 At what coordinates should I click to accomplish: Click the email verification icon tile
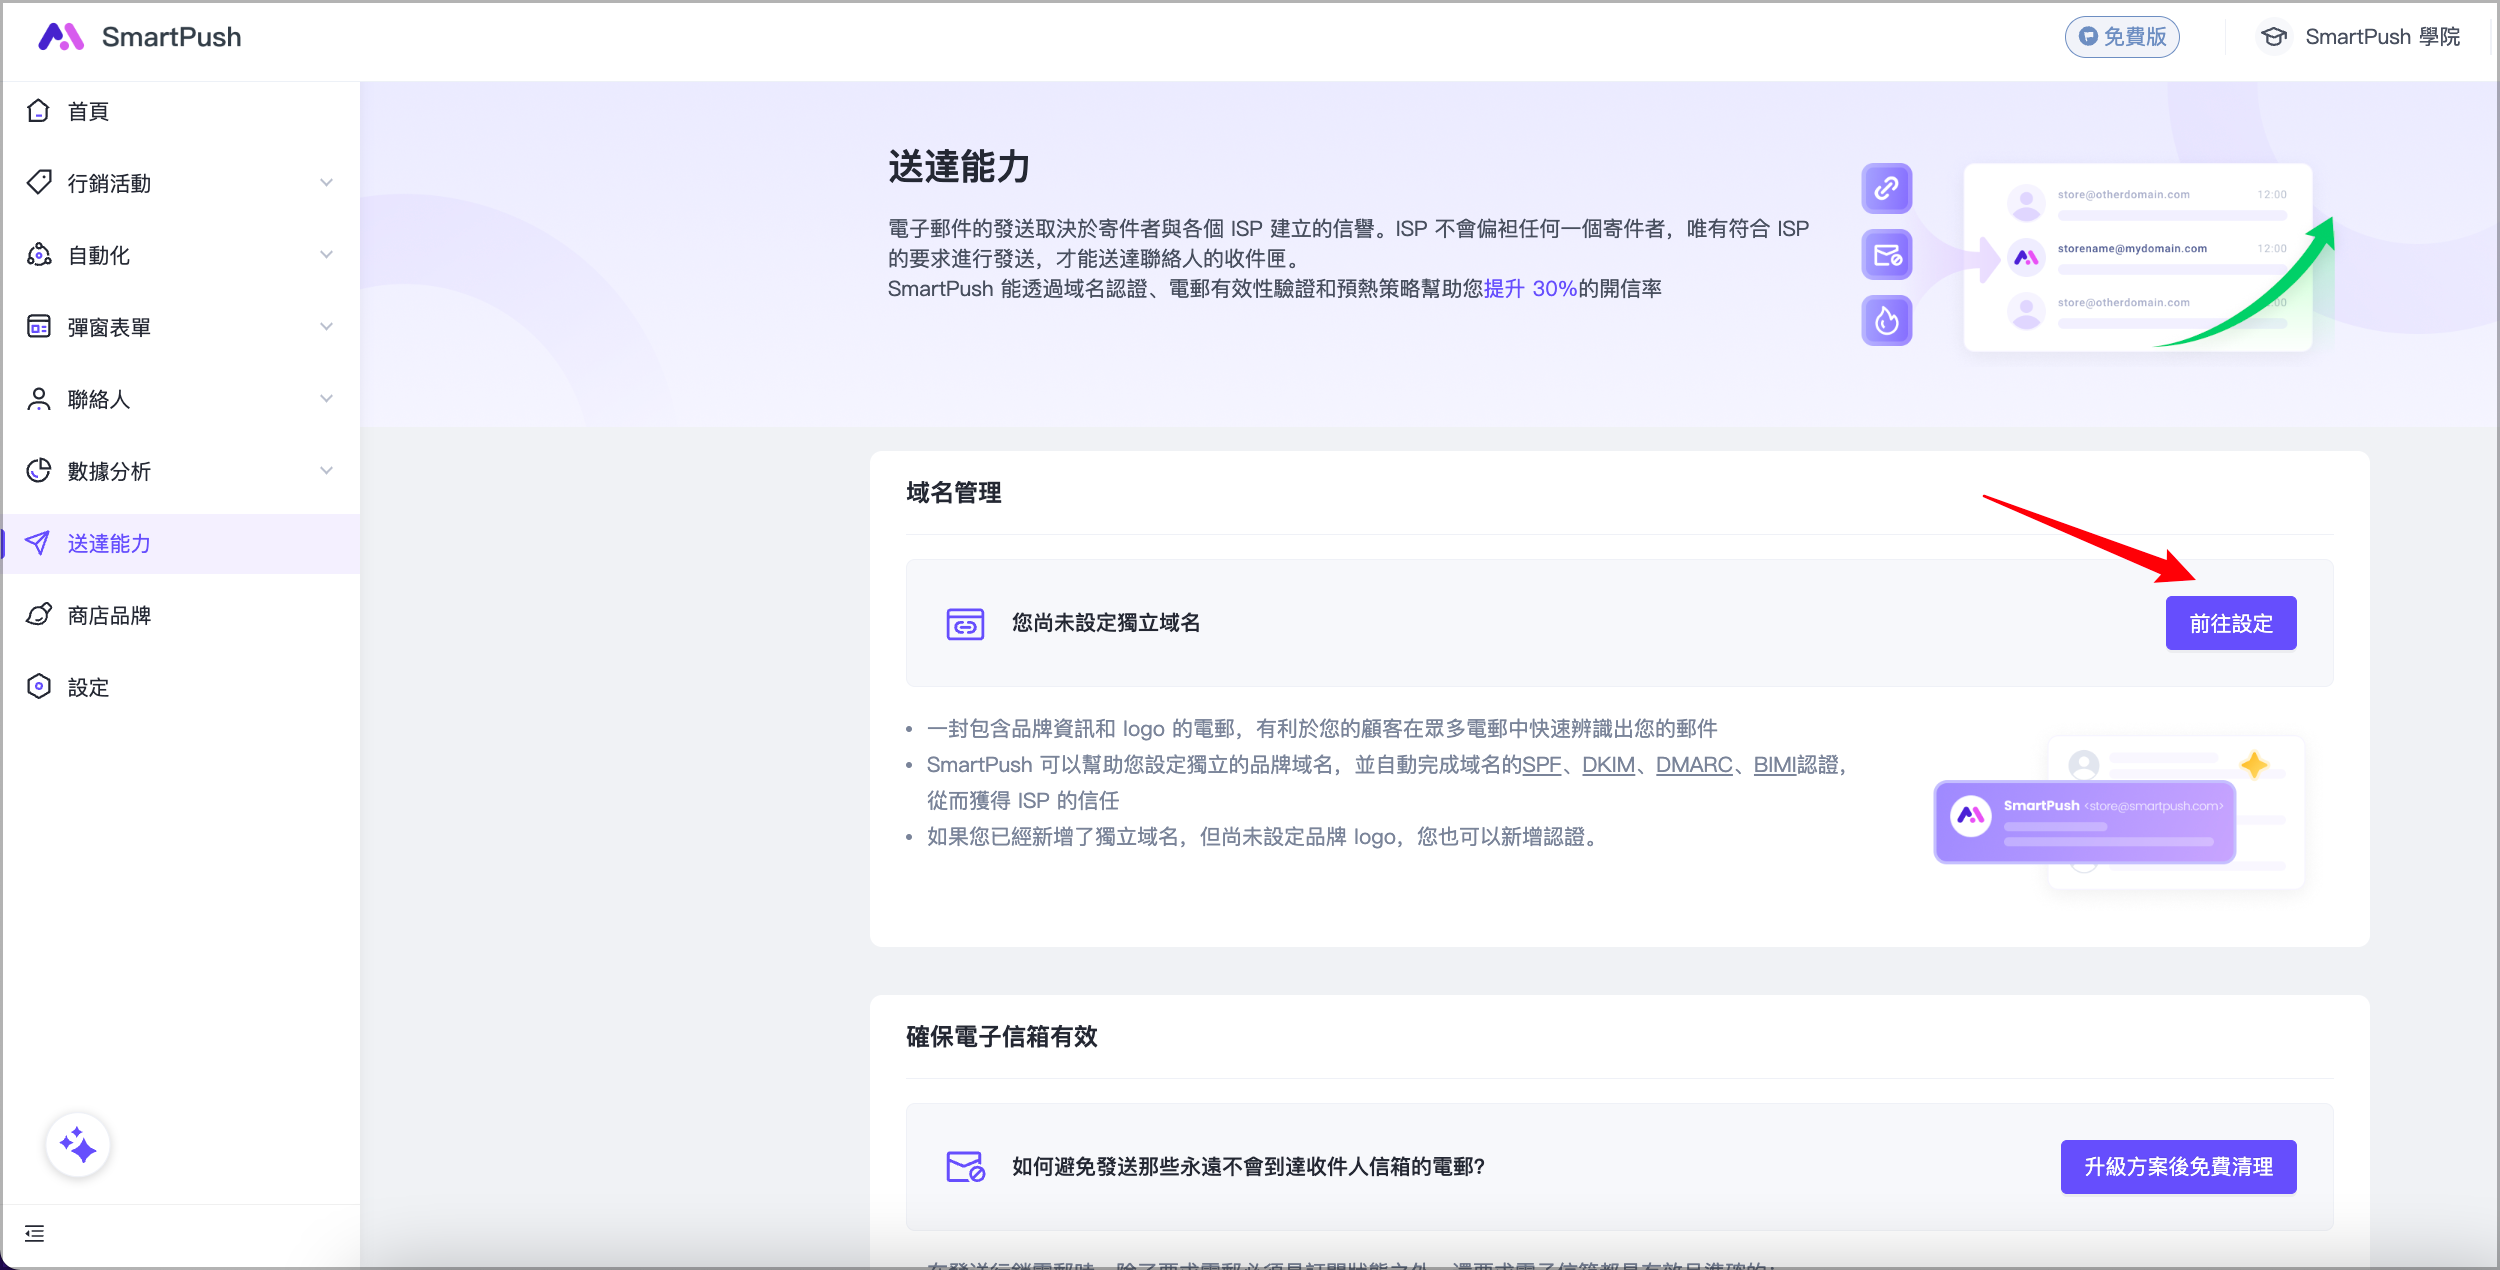[1886, 255]
